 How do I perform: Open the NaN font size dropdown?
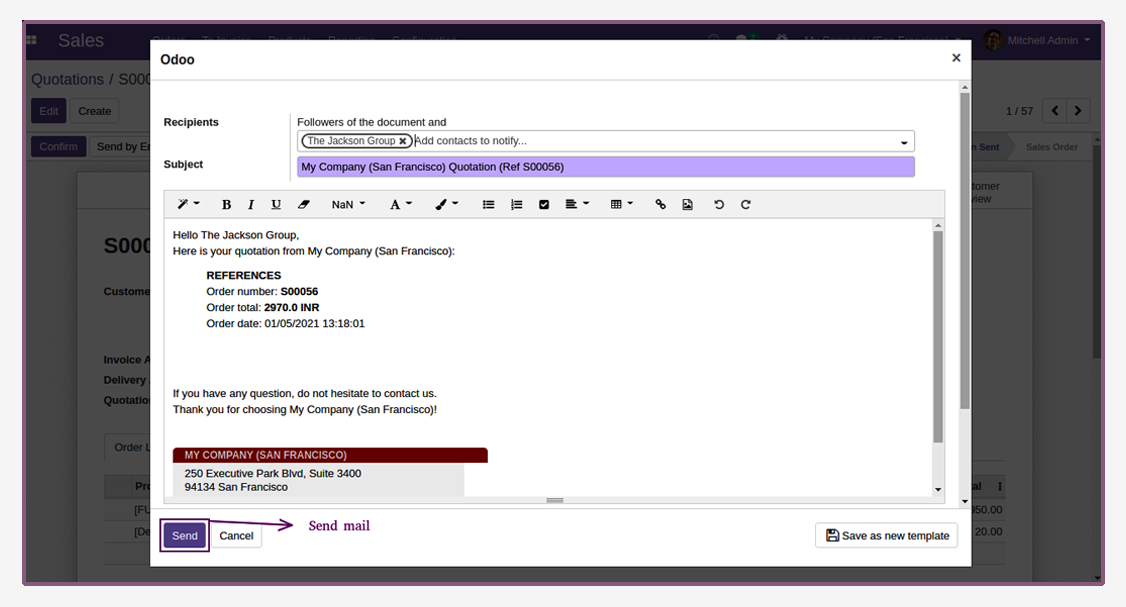pyautogui.click(x=348, y=205)
